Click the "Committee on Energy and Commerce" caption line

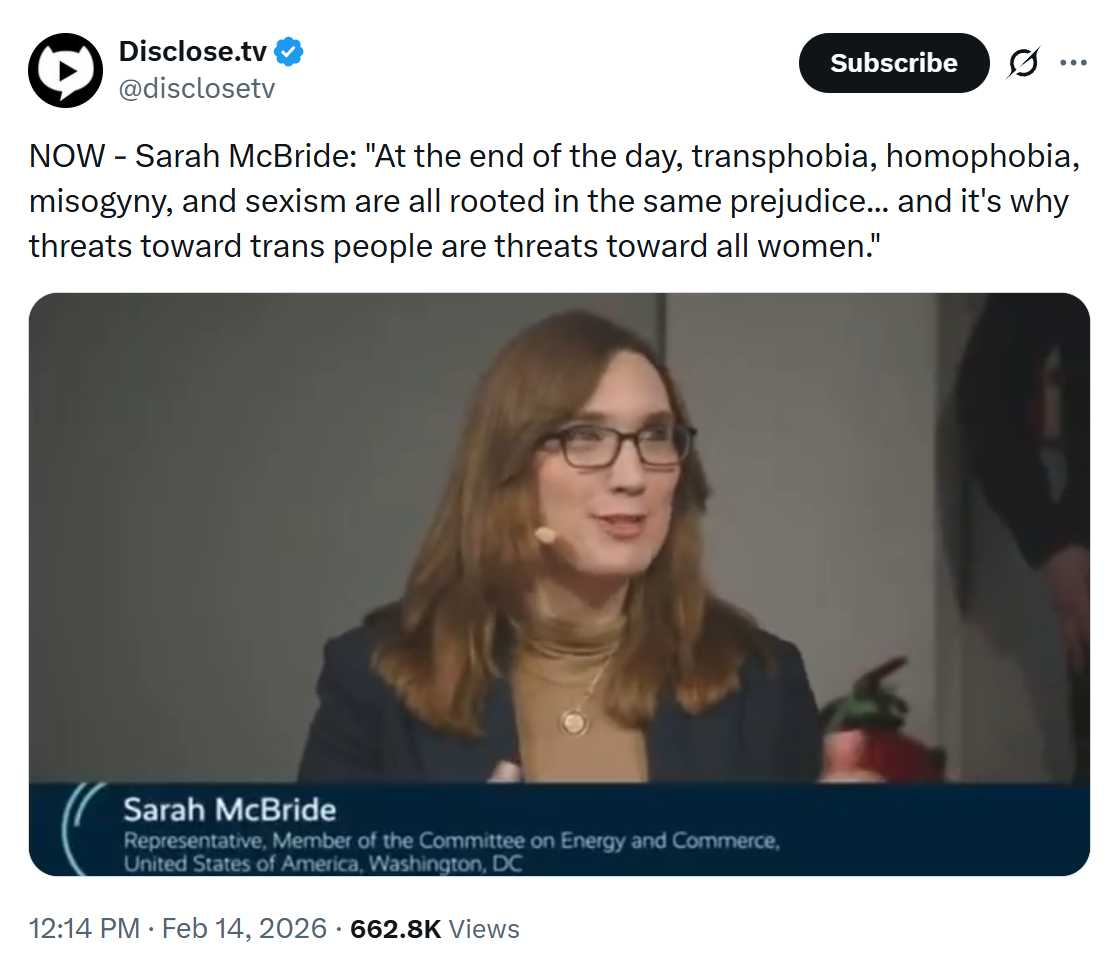pos(598,841)
